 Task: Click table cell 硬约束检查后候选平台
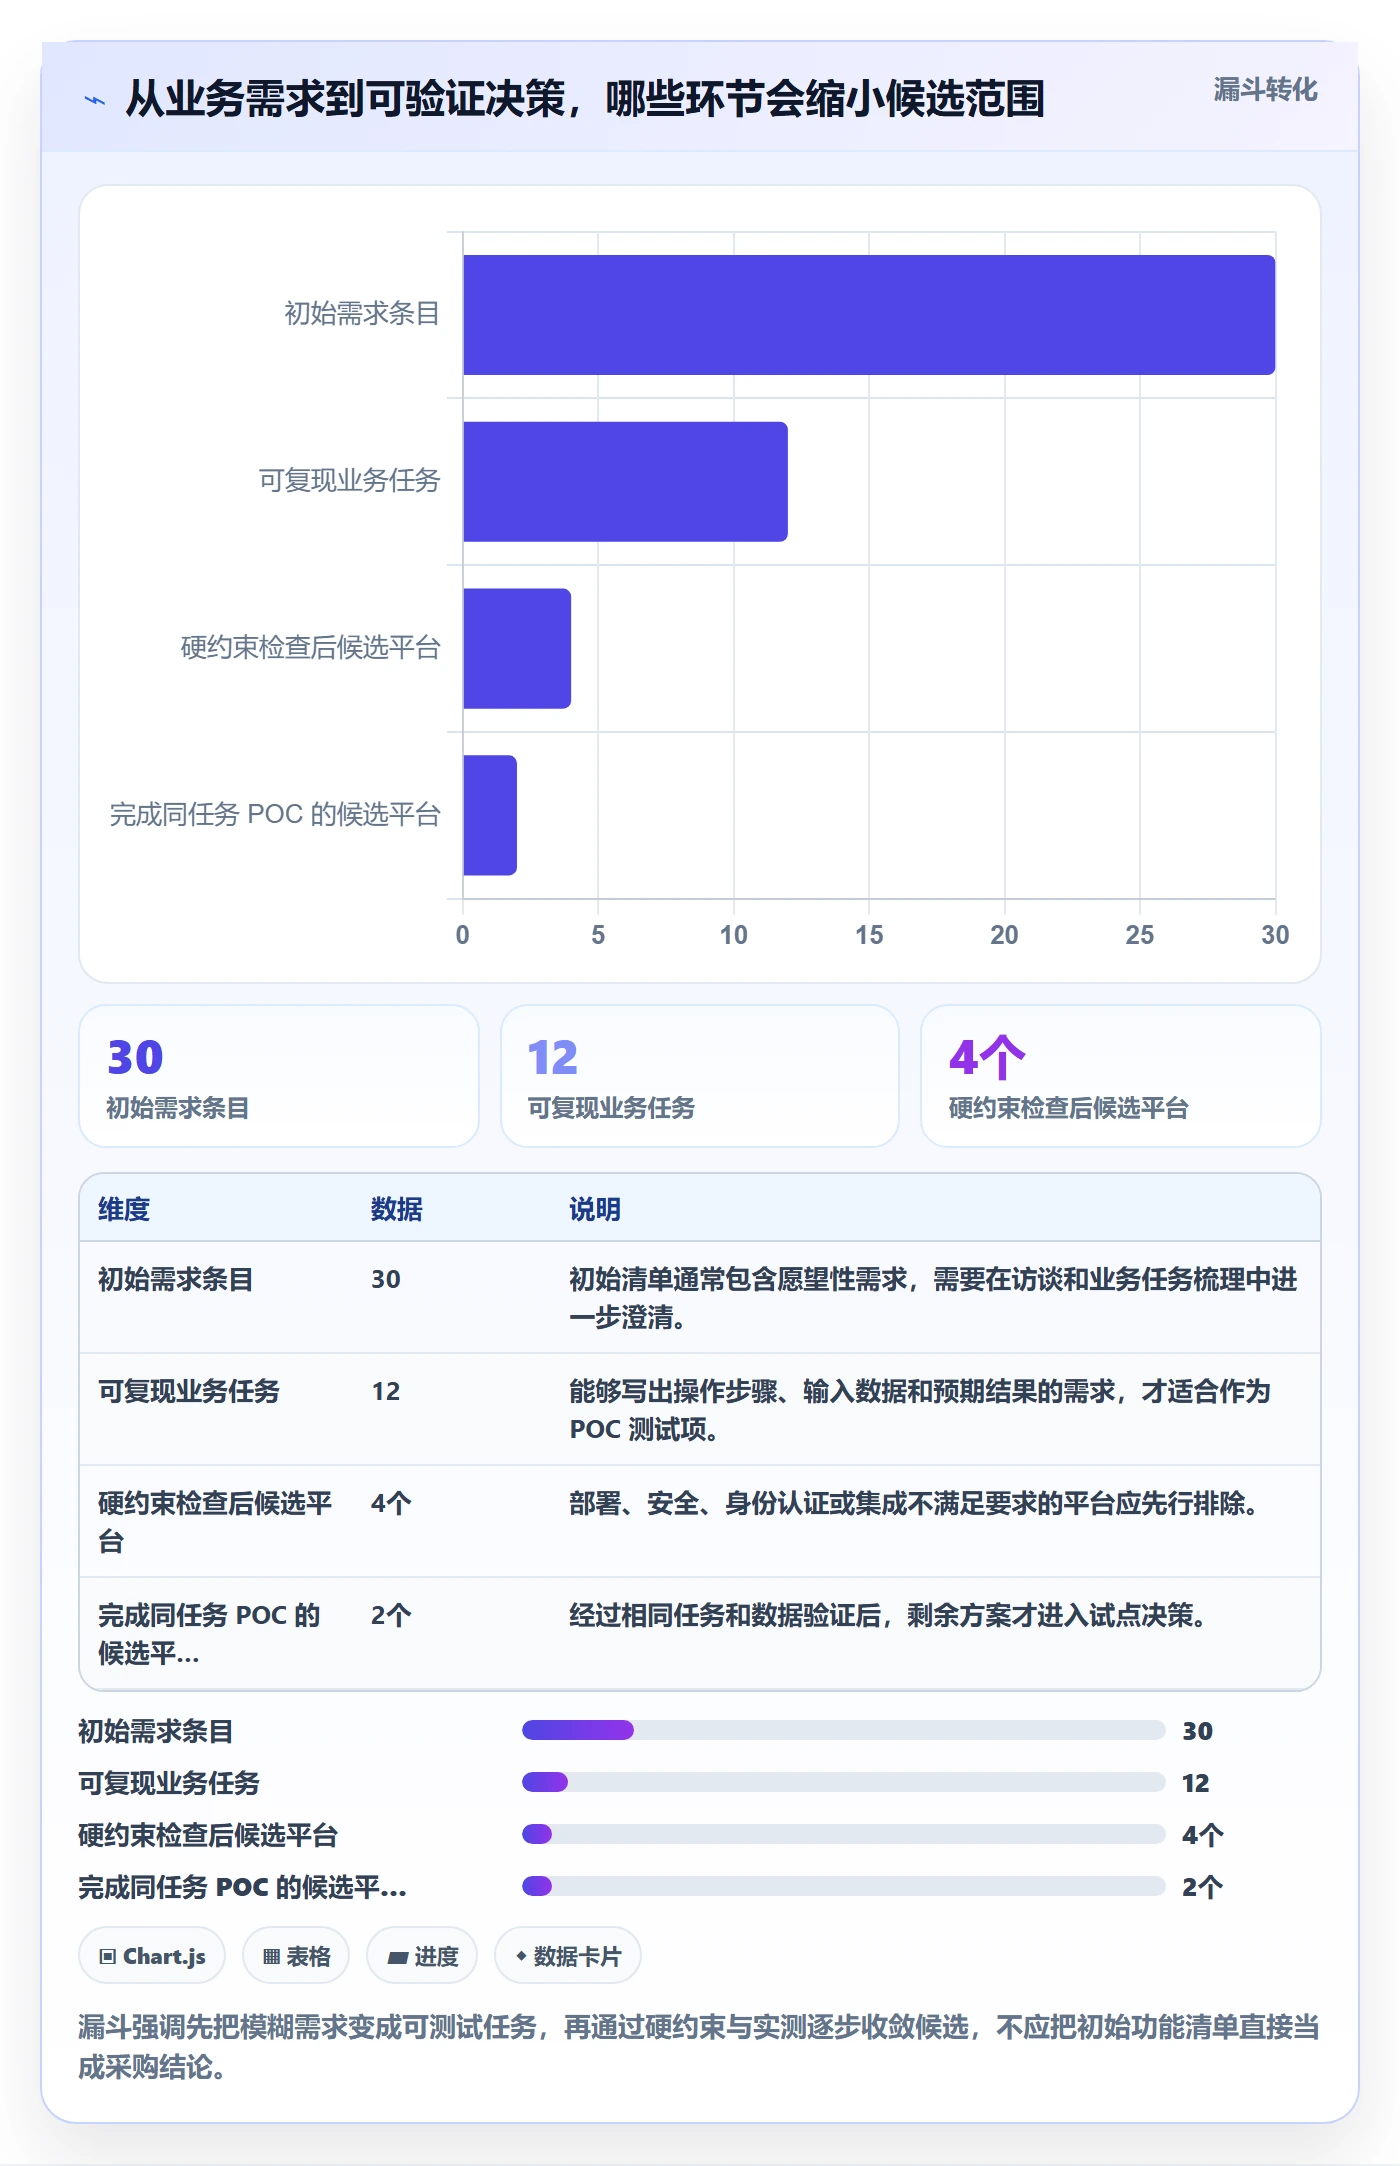(x=215, y=1522)
